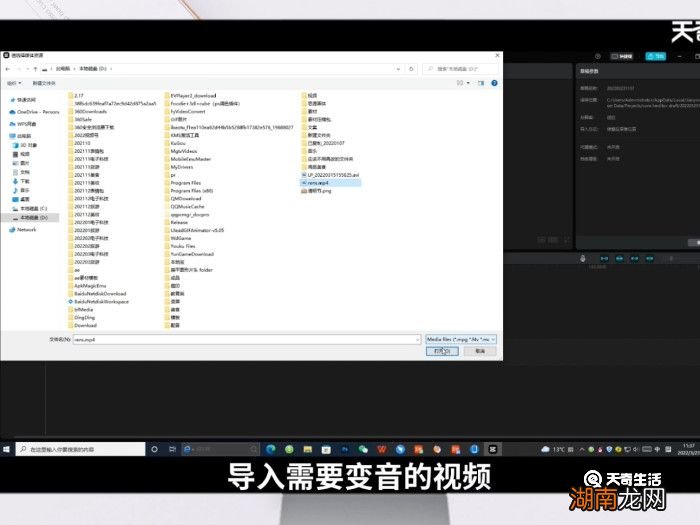Select the MgtvVideos folder
This screenshot has width=700, height=525.
[x=181, y=151]
